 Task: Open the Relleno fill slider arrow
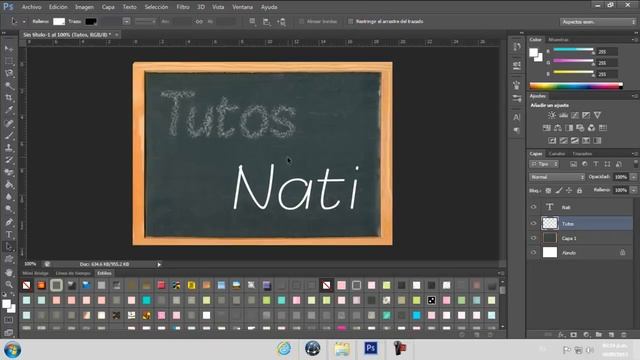633,190
